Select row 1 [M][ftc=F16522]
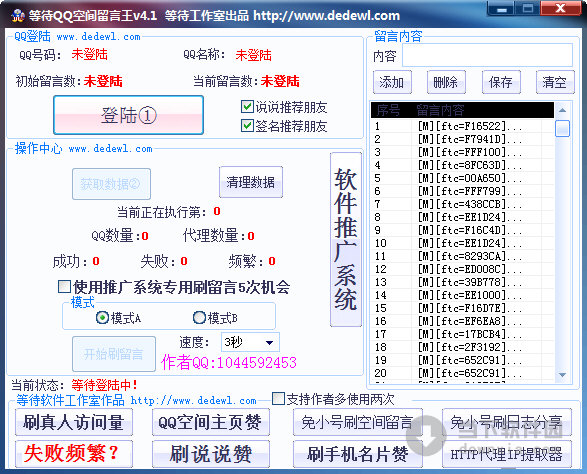The width and height of the screenshot is (587, 474). 462,126
